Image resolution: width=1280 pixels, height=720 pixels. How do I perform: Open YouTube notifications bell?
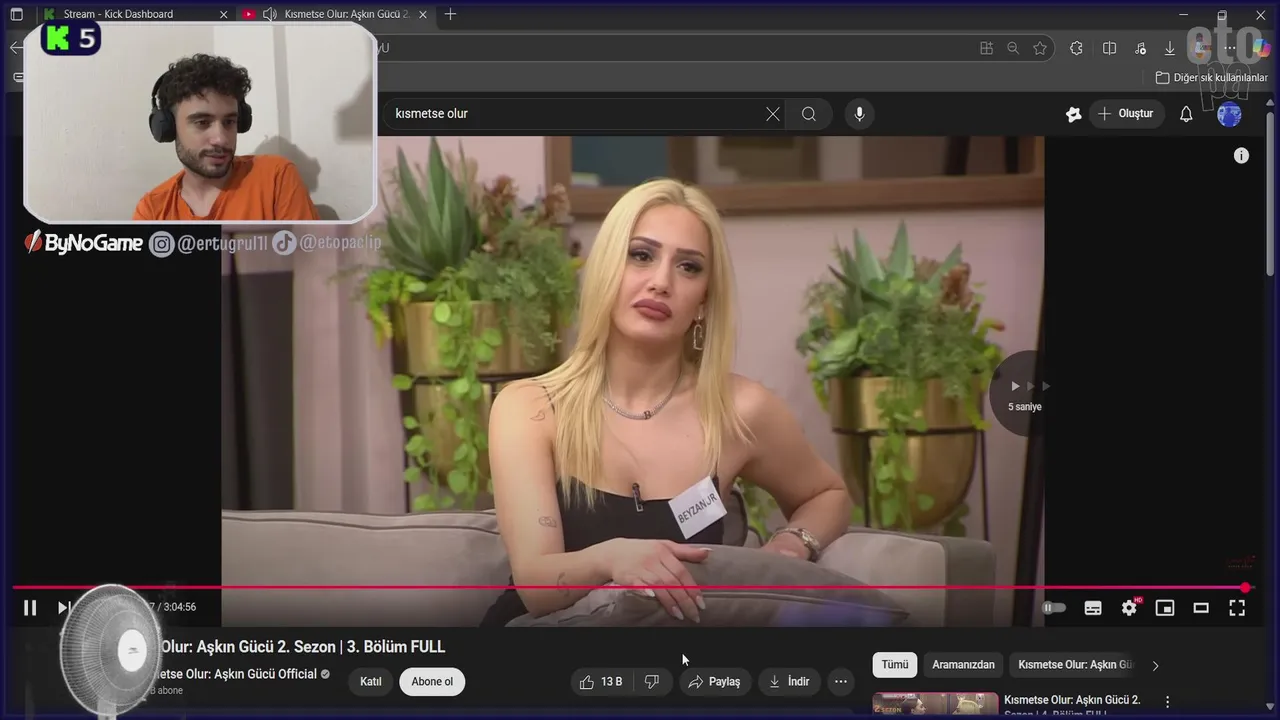tap(1186, 114)
